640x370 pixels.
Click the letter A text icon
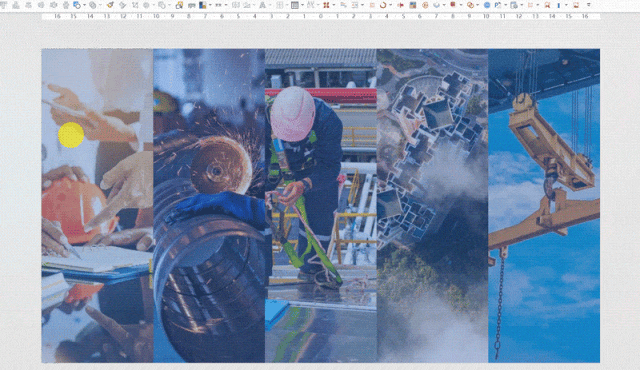click(262, 5)
